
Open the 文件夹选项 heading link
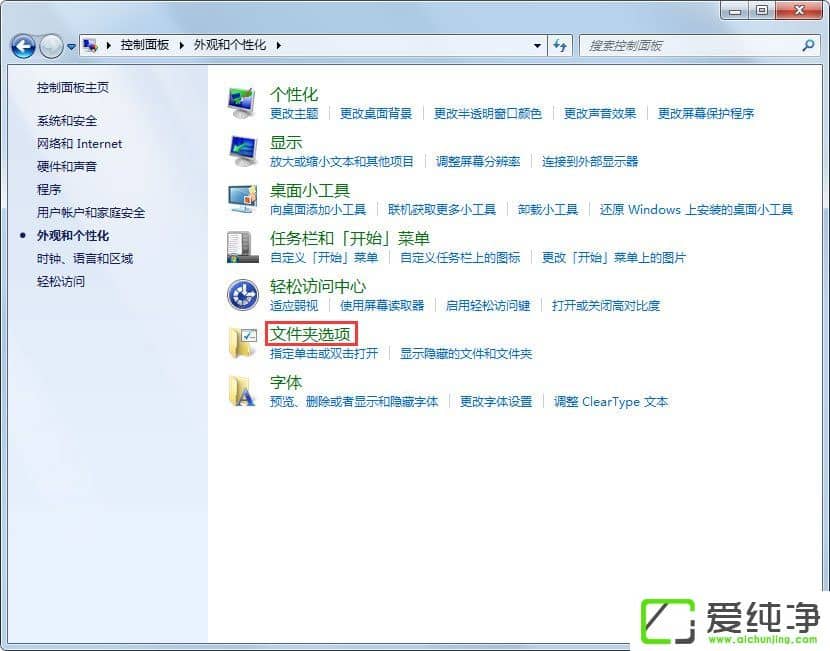310,334
